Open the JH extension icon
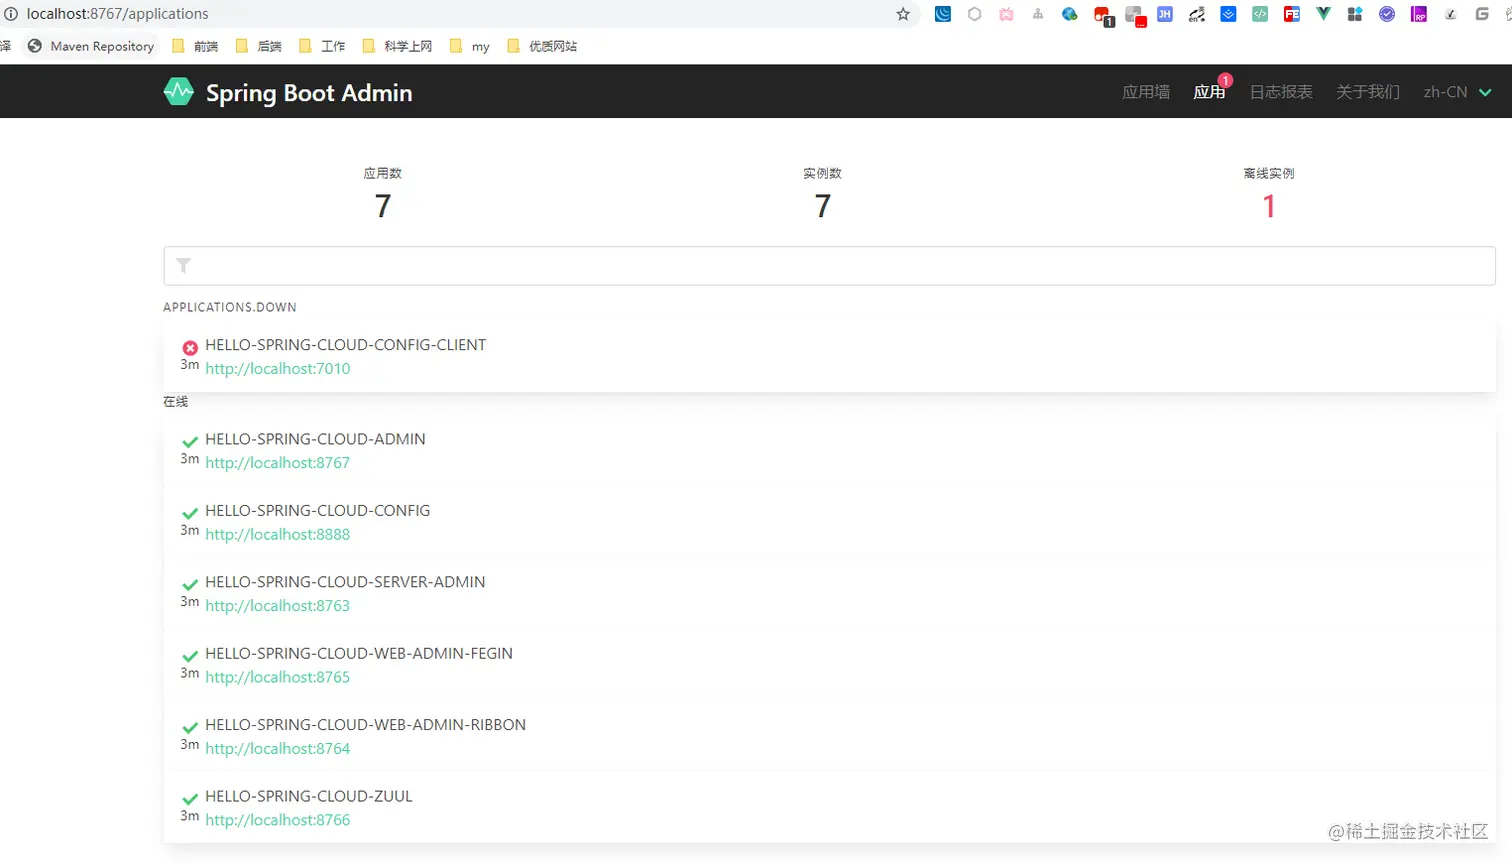 click(x=1165, y=14)
